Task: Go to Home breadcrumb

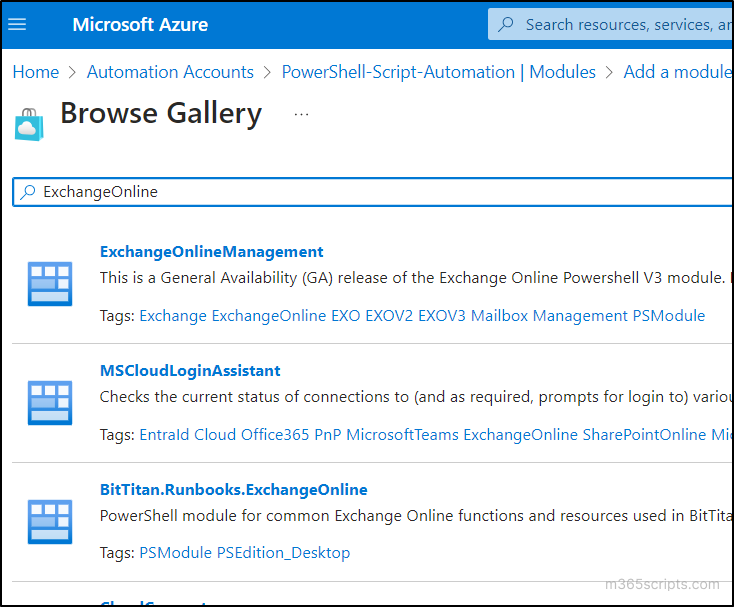Action: [x=35, y=72]
